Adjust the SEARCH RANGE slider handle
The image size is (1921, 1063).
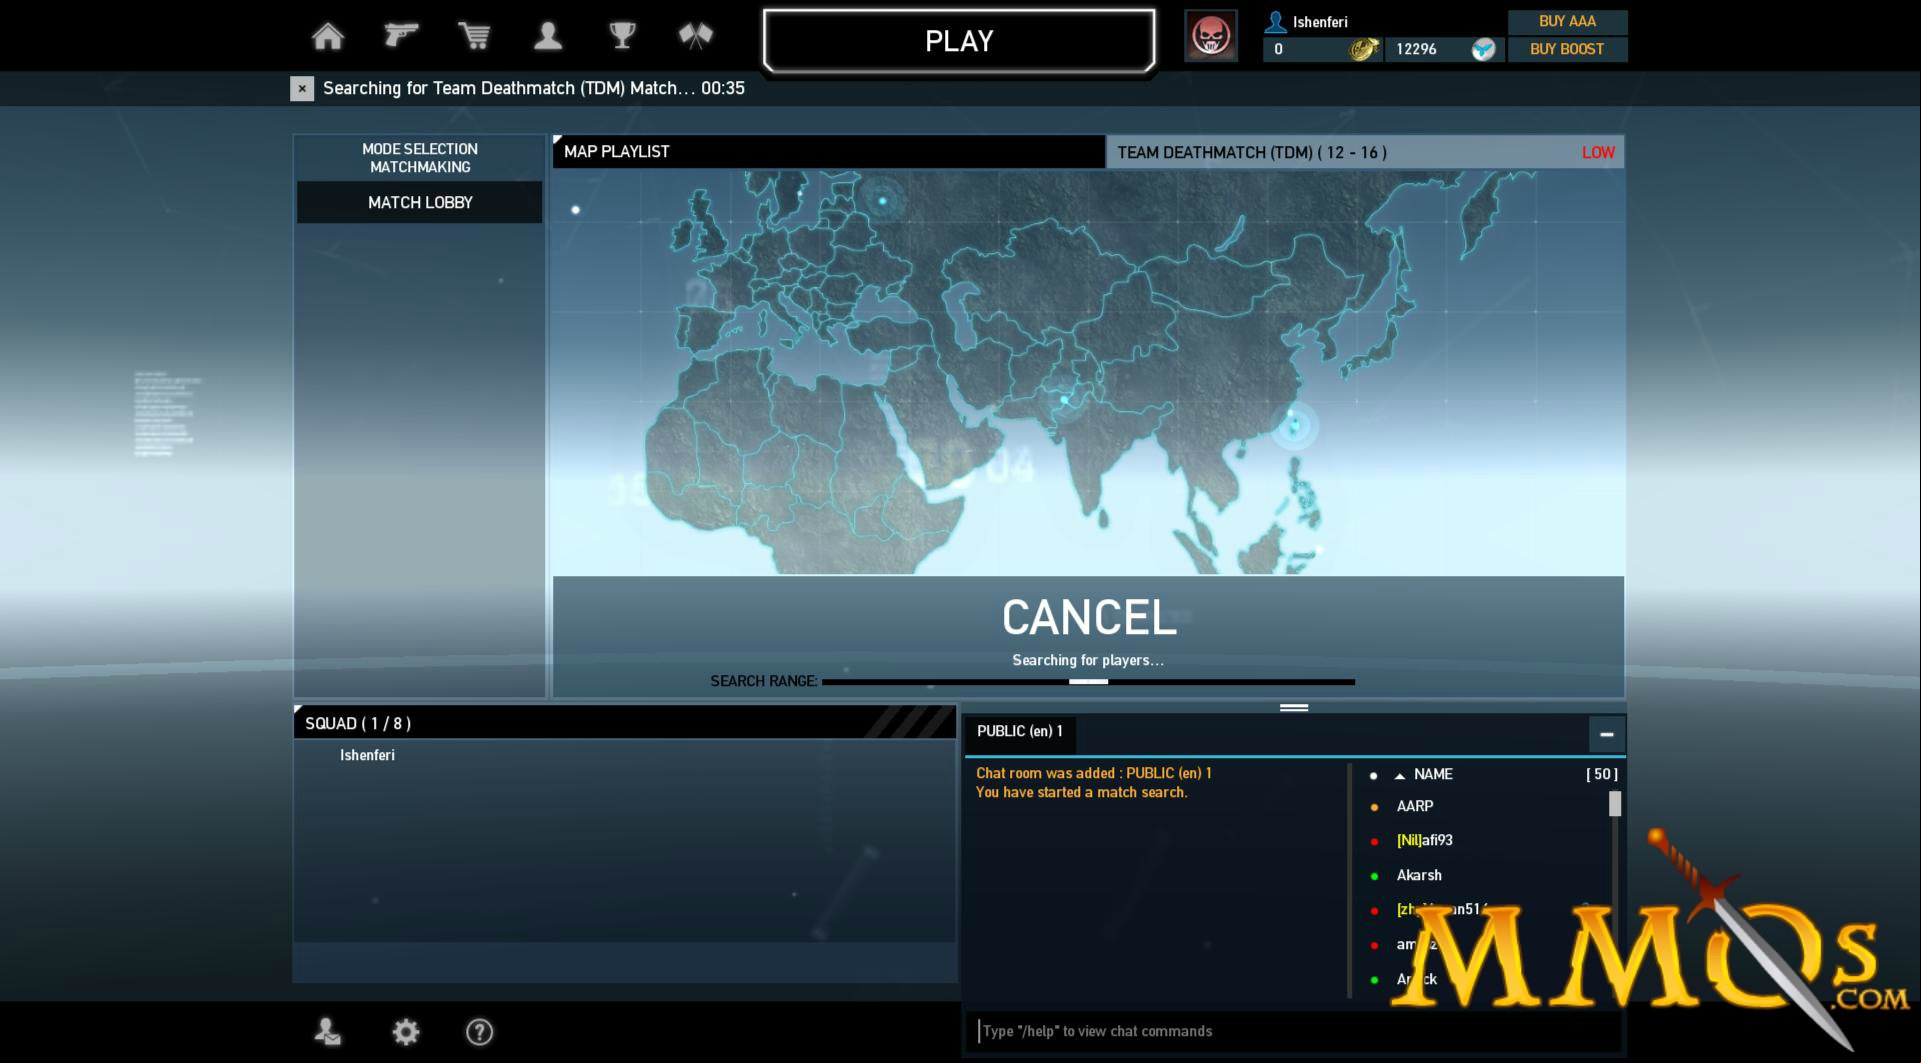(1088, 682)
